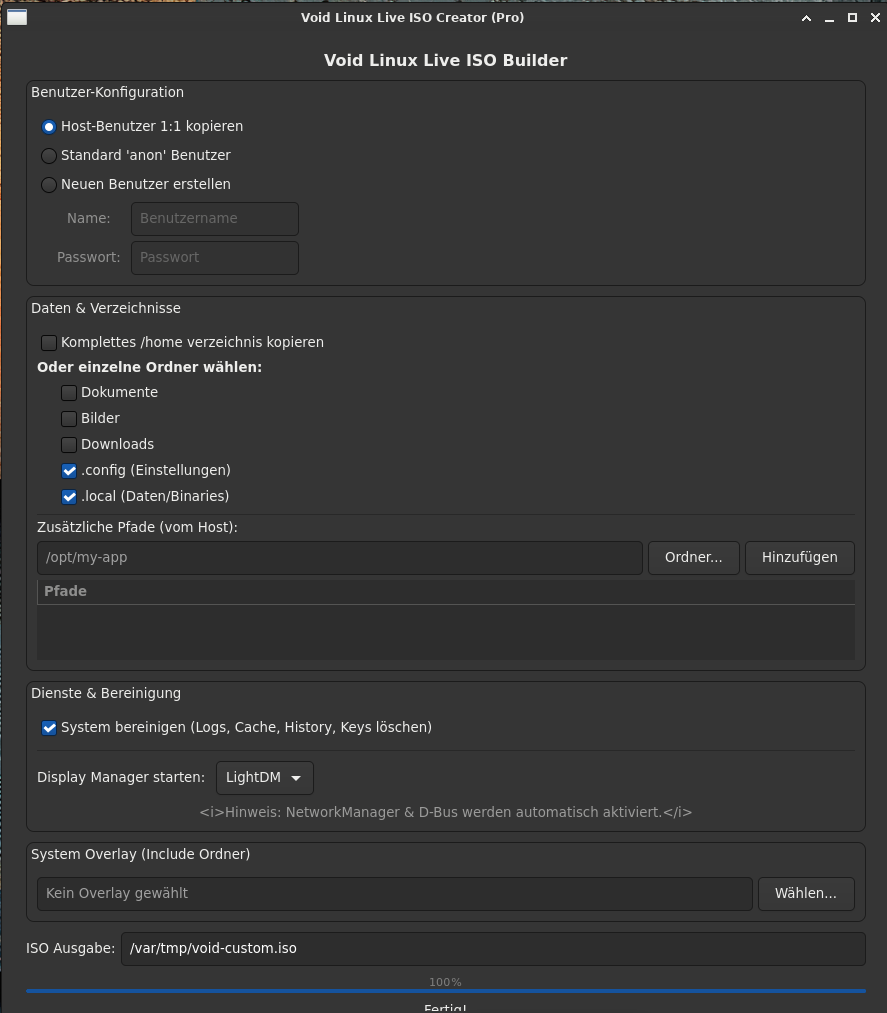Open the window menu icon in titlebar
The image size is (887, 1013).
[x=17, y=17]
